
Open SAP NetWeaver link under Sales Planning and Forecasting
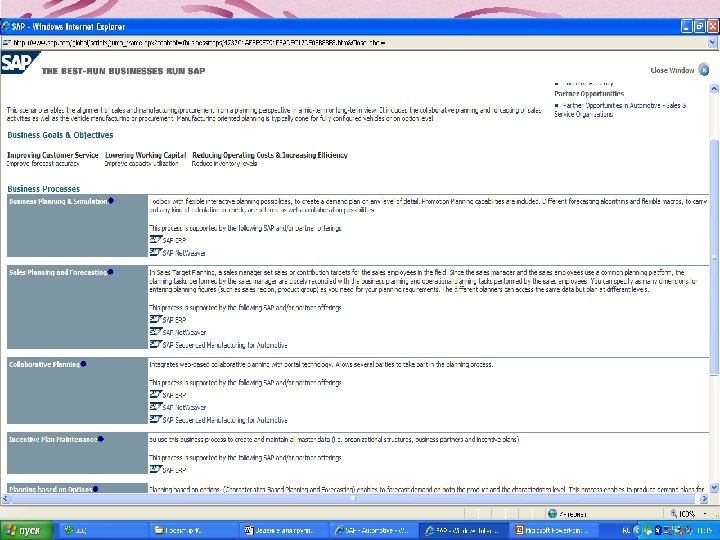[x=184, y=332]
